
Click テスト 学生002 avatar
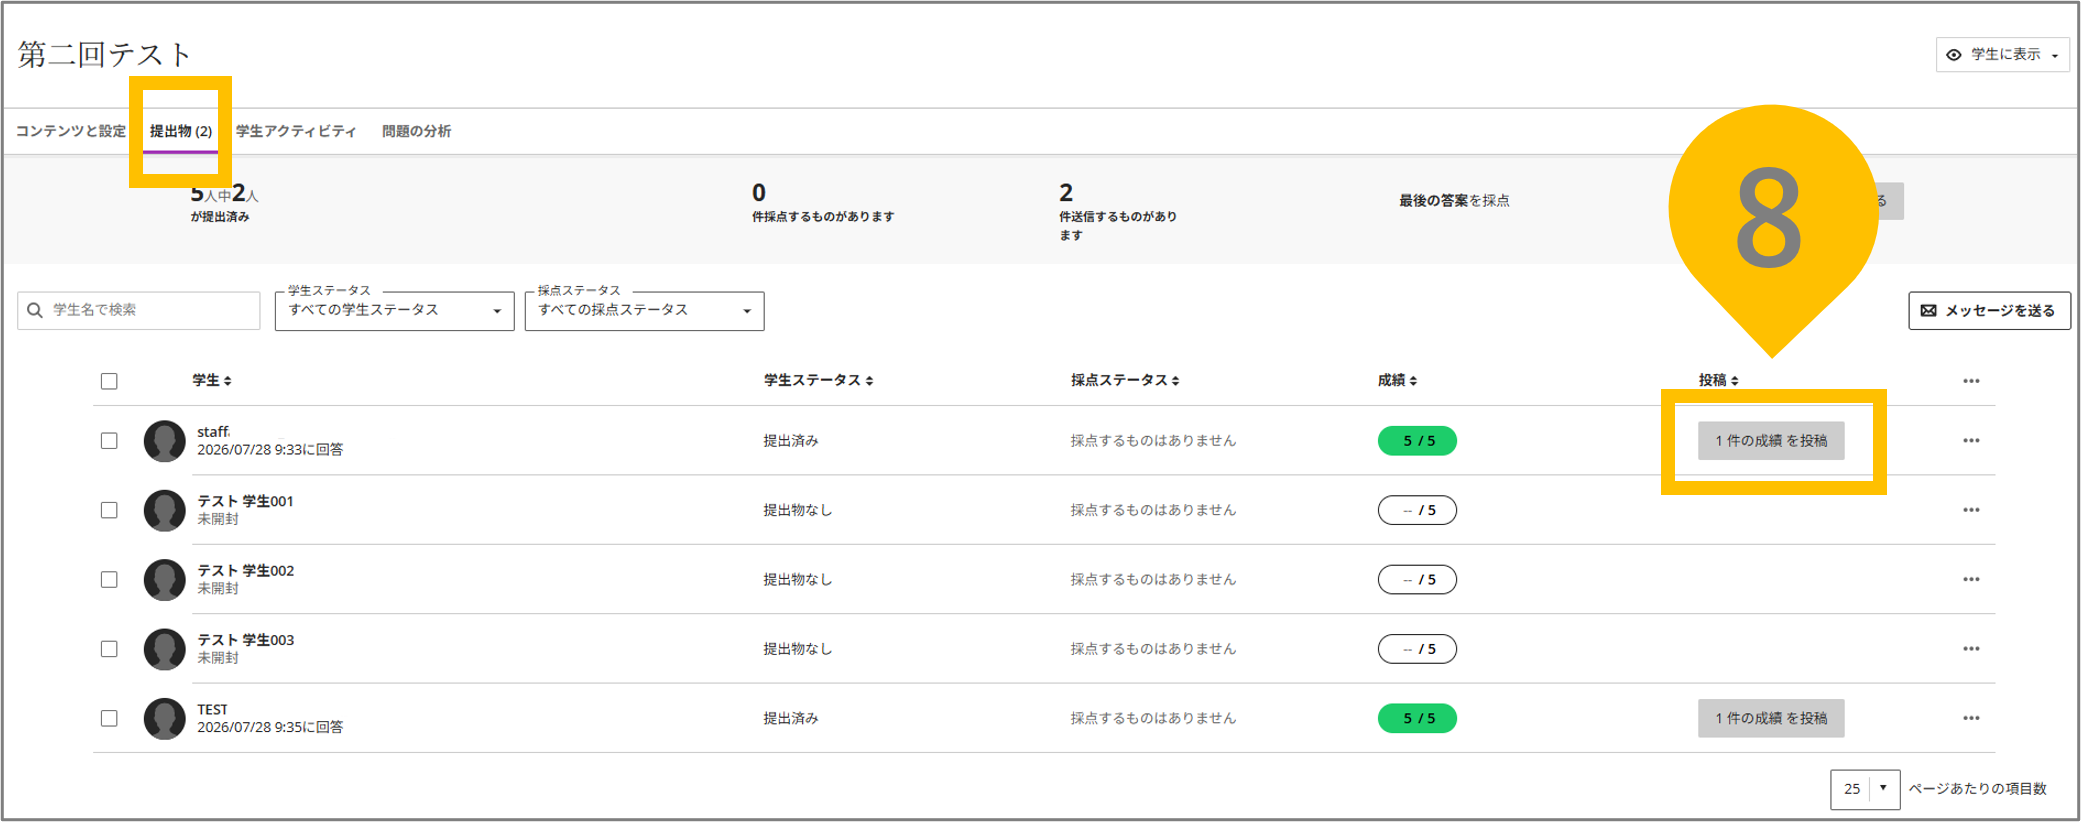click(x=164, y=580)
